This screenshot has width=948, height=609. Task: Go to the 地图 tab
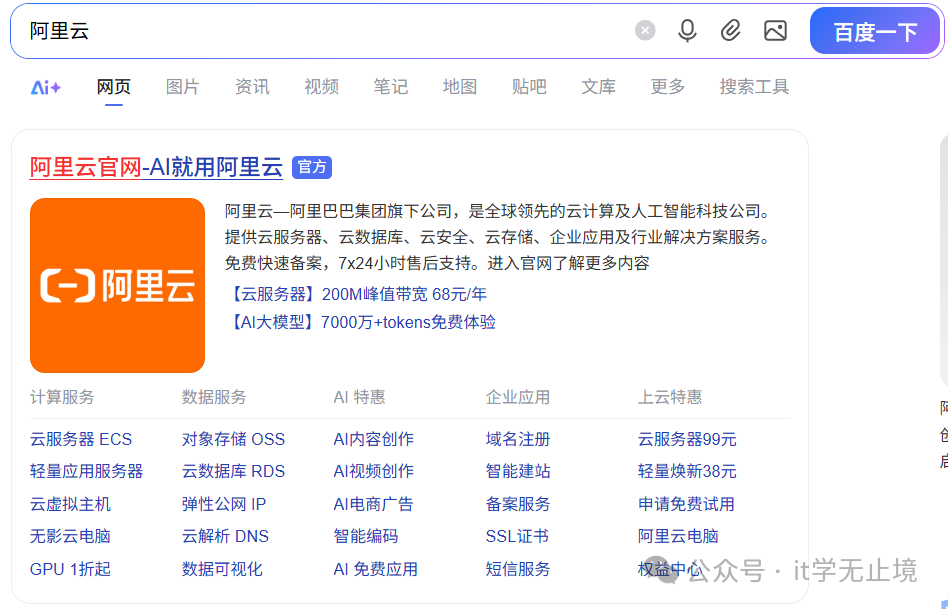click(x=459, y=87)
